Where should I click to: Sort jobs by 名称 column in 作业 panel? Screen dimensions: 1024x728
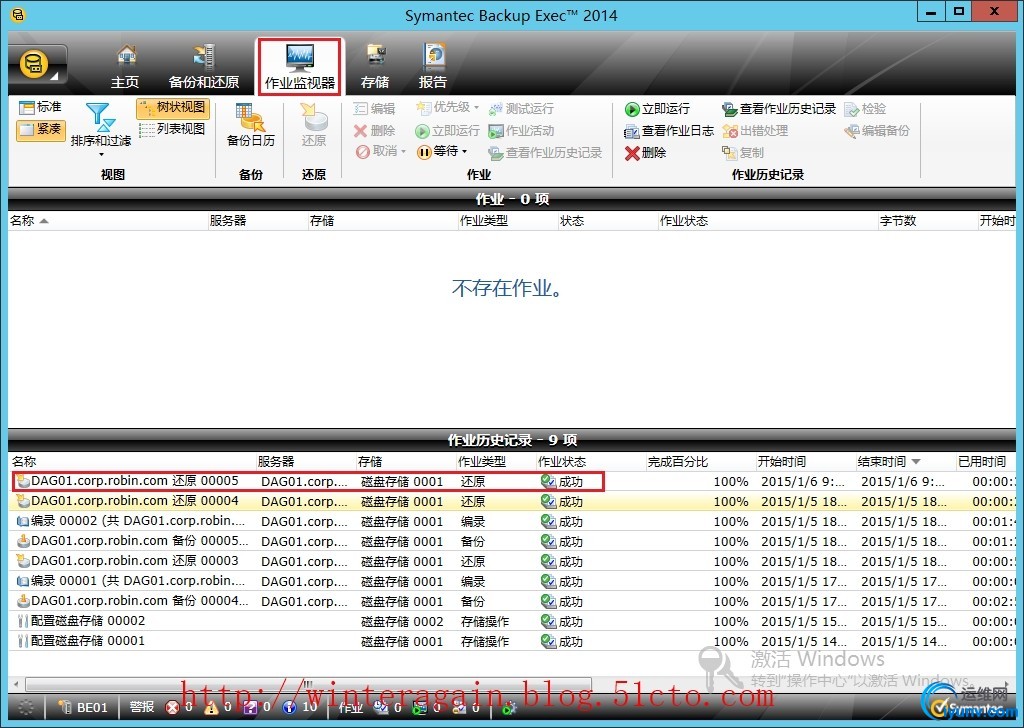[108, 221]
